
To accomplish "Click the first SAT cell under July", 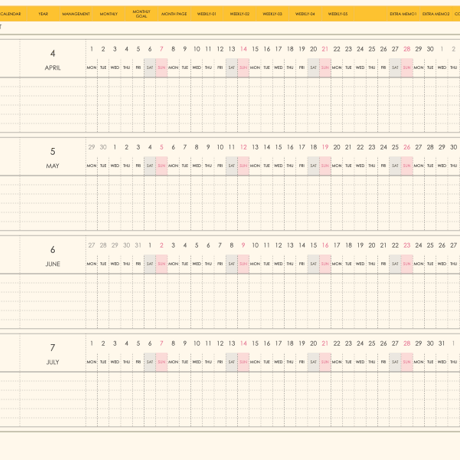I will 150,362.
